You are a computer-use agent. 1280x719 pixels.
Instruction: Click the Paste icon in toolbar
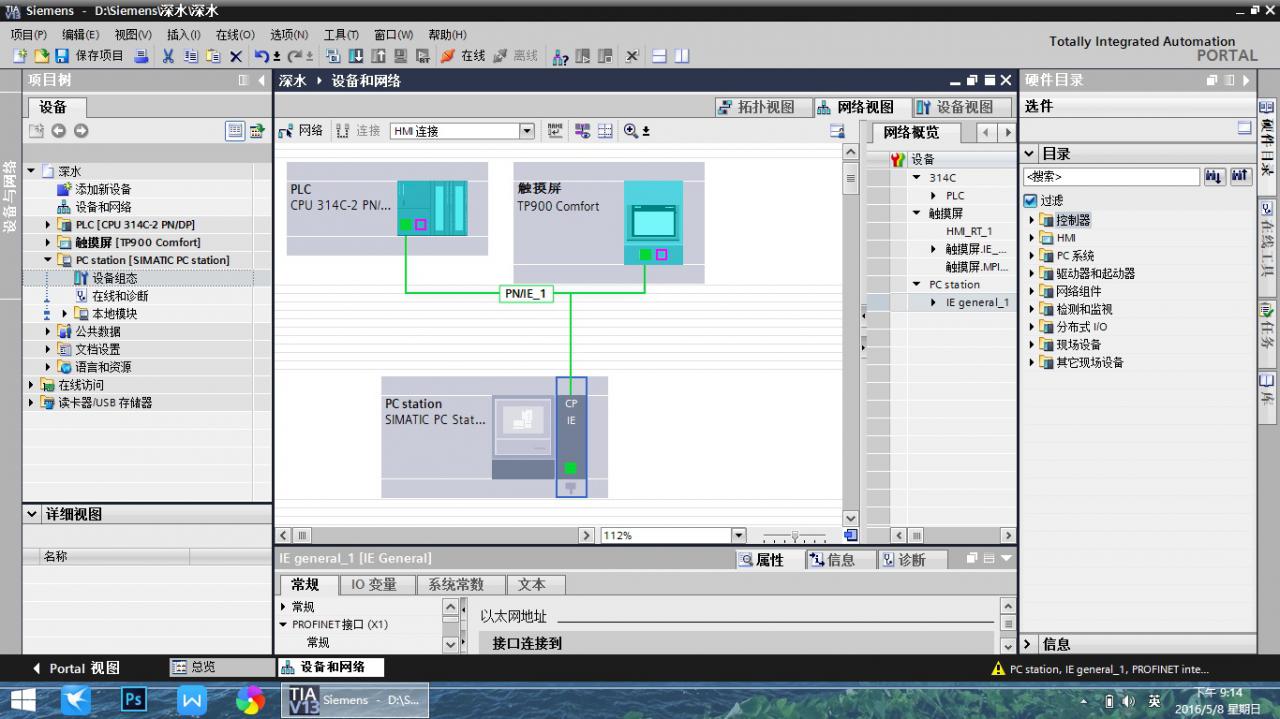coord(214,56)
